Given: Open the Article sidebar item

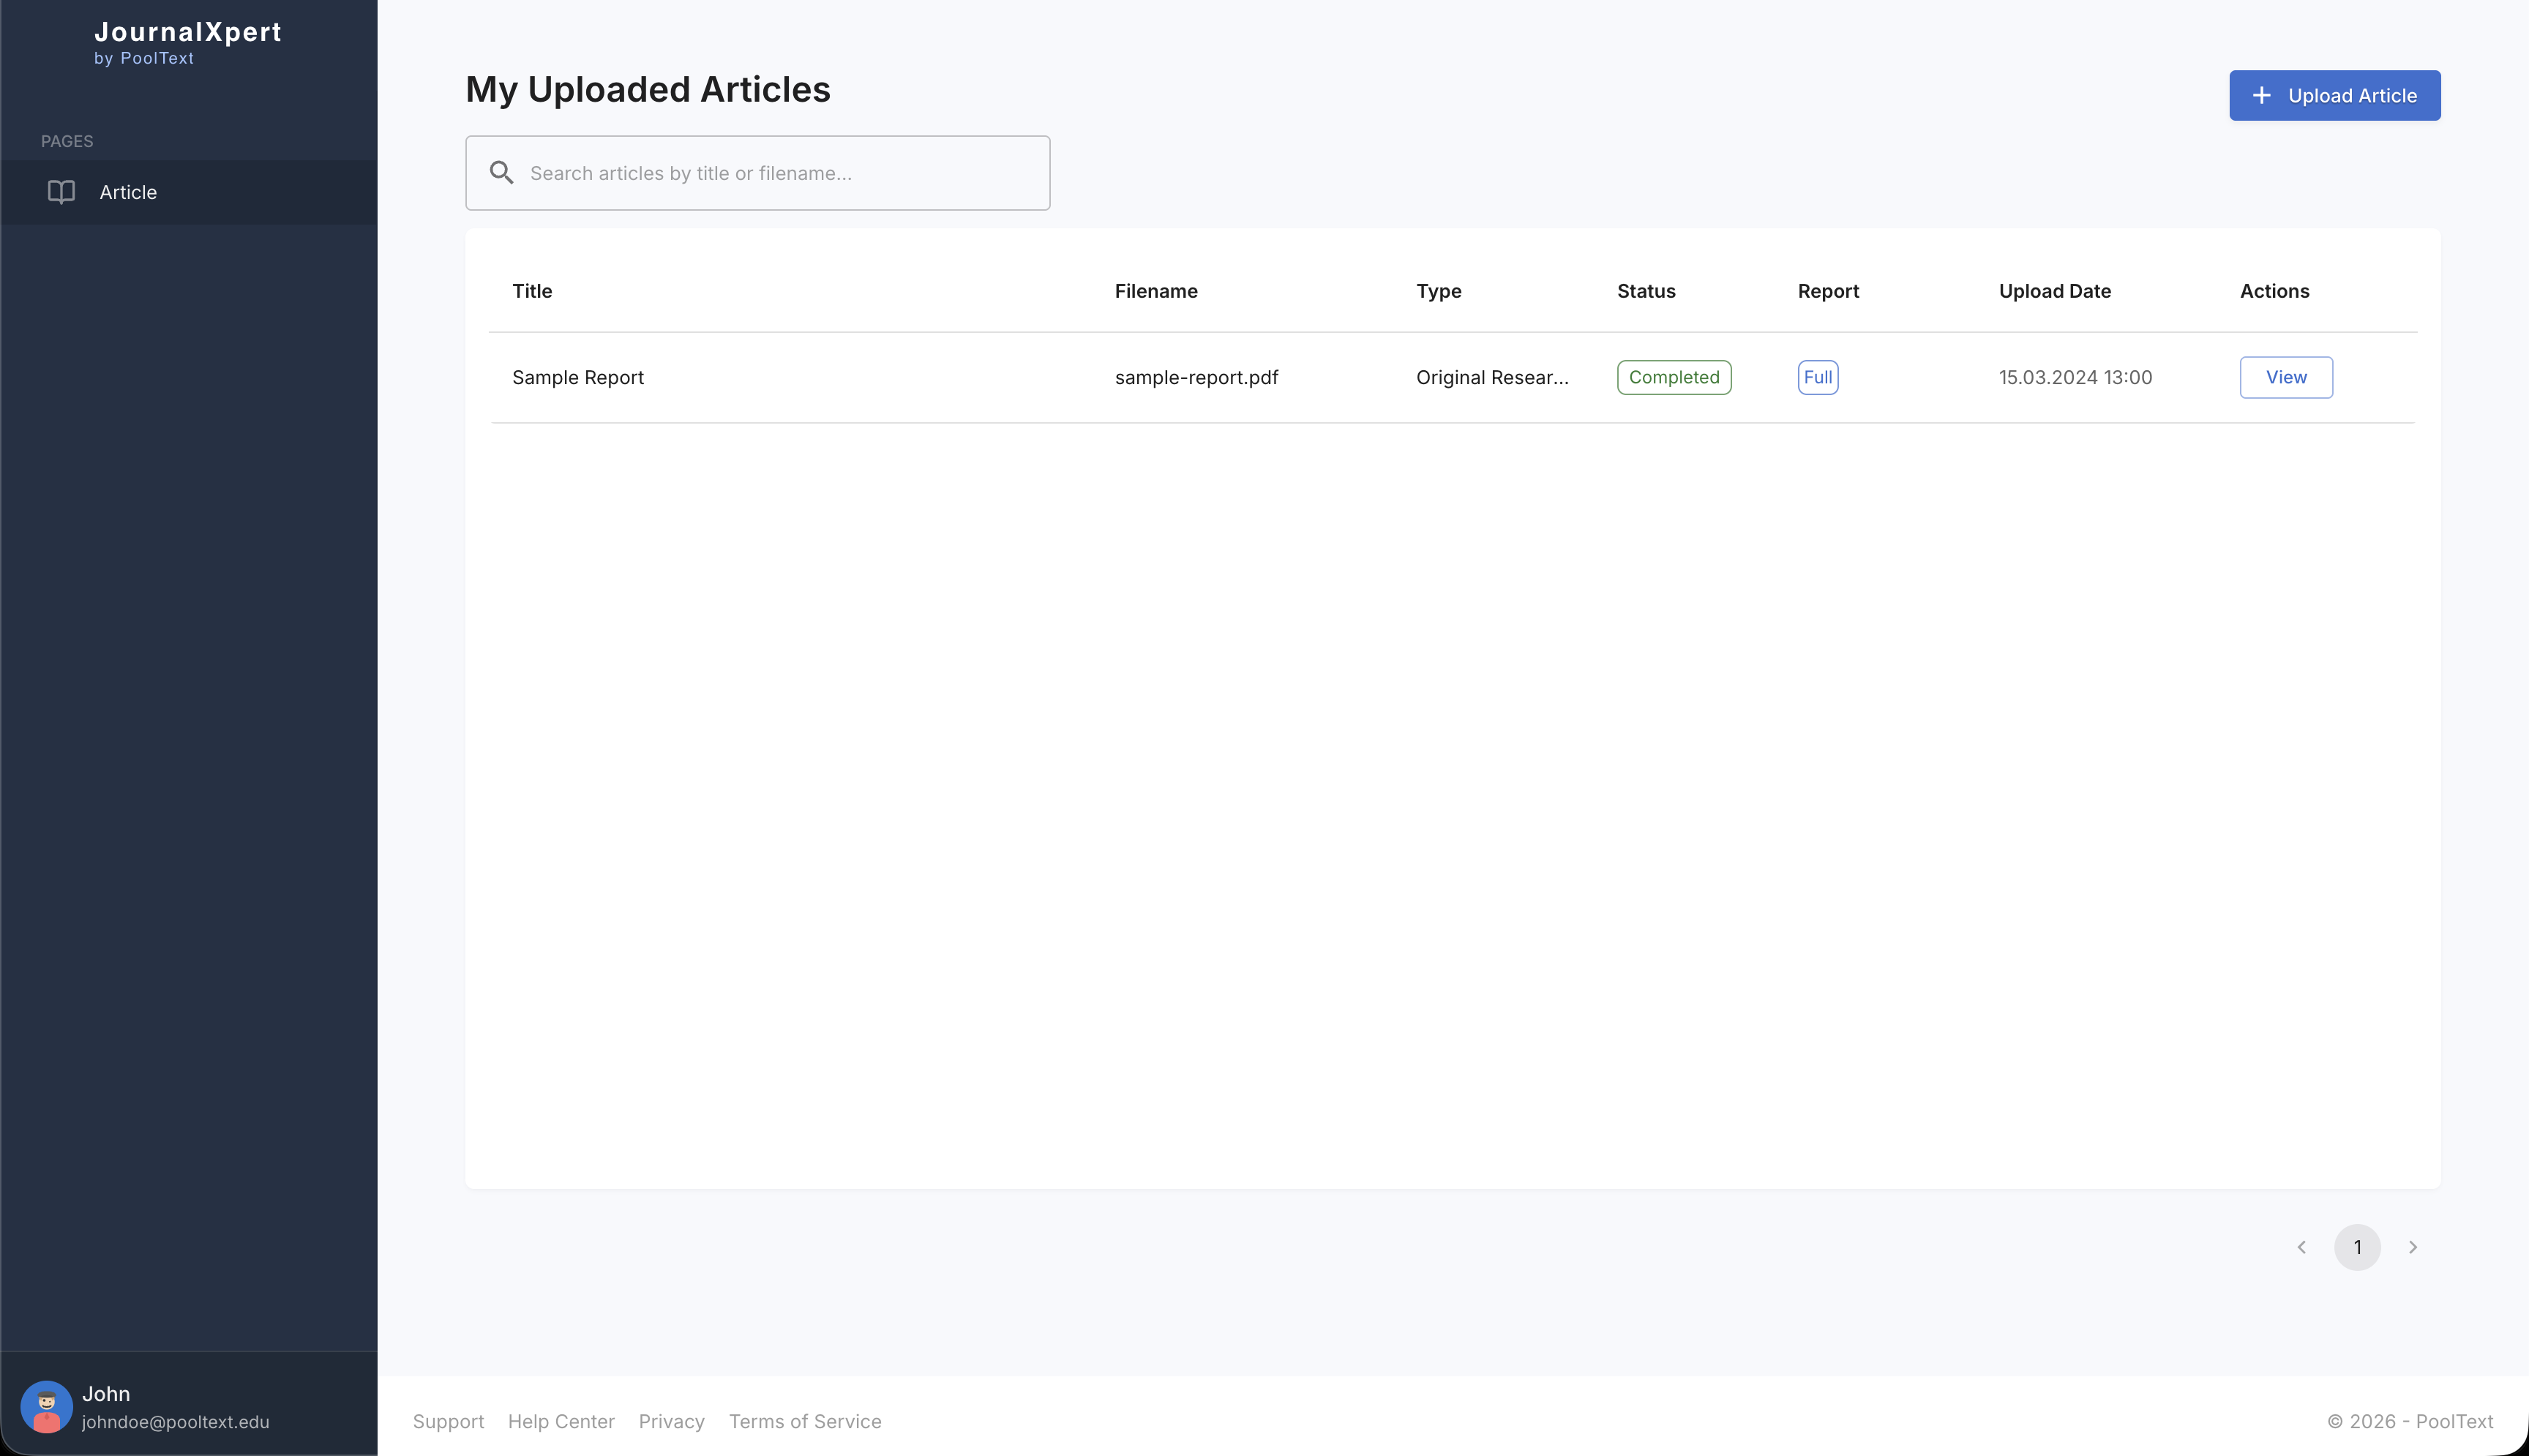Looking at the screenshot, I should 189,192.
